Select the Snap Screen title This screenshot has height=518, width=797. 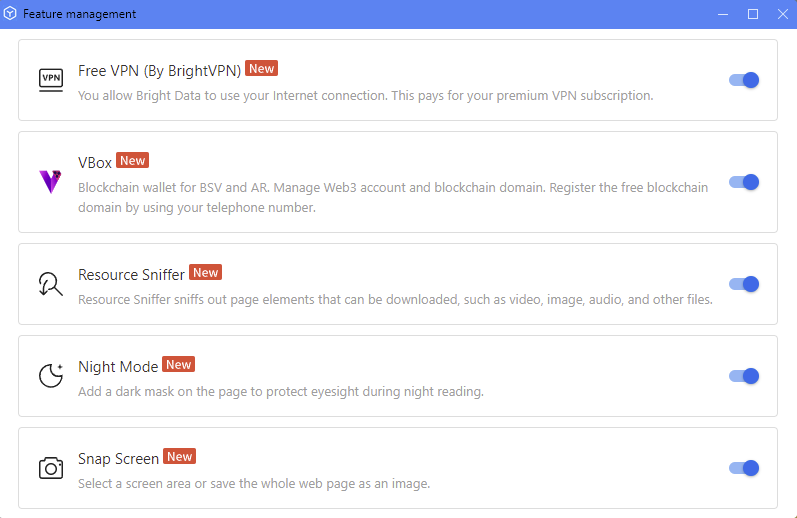[x=118, y=459]
